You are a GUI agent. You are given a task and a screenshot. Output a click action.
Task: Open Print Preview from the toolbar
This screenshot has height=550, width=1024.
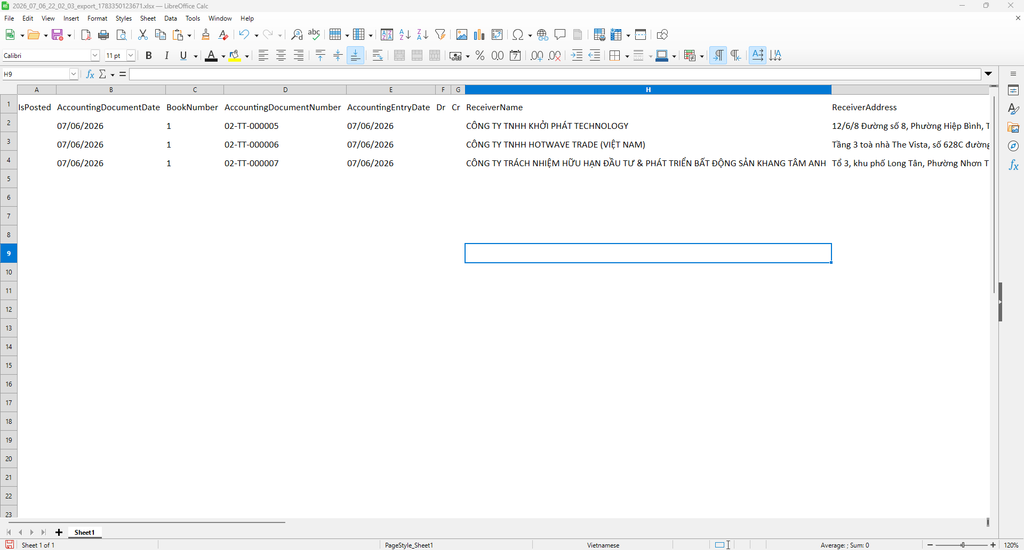tap(121, 35)
